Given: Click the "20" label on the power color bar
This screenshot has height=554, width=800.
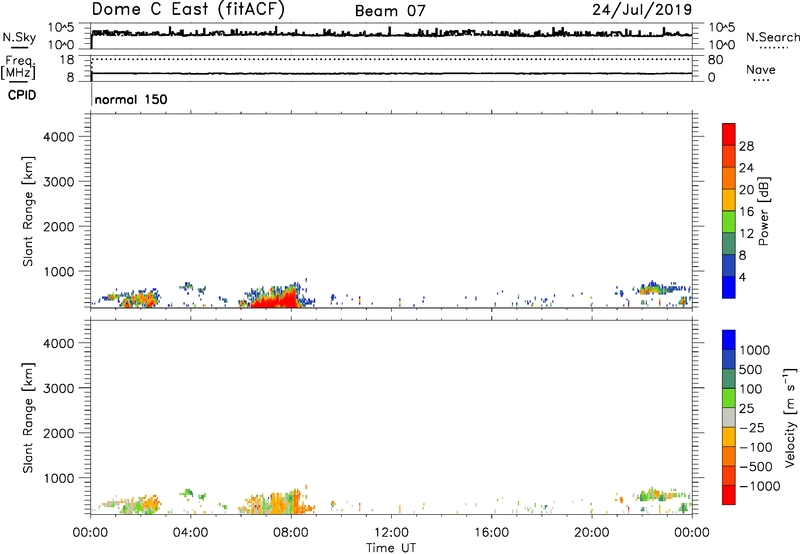Looking at the screenshot, I should [746, 190].
